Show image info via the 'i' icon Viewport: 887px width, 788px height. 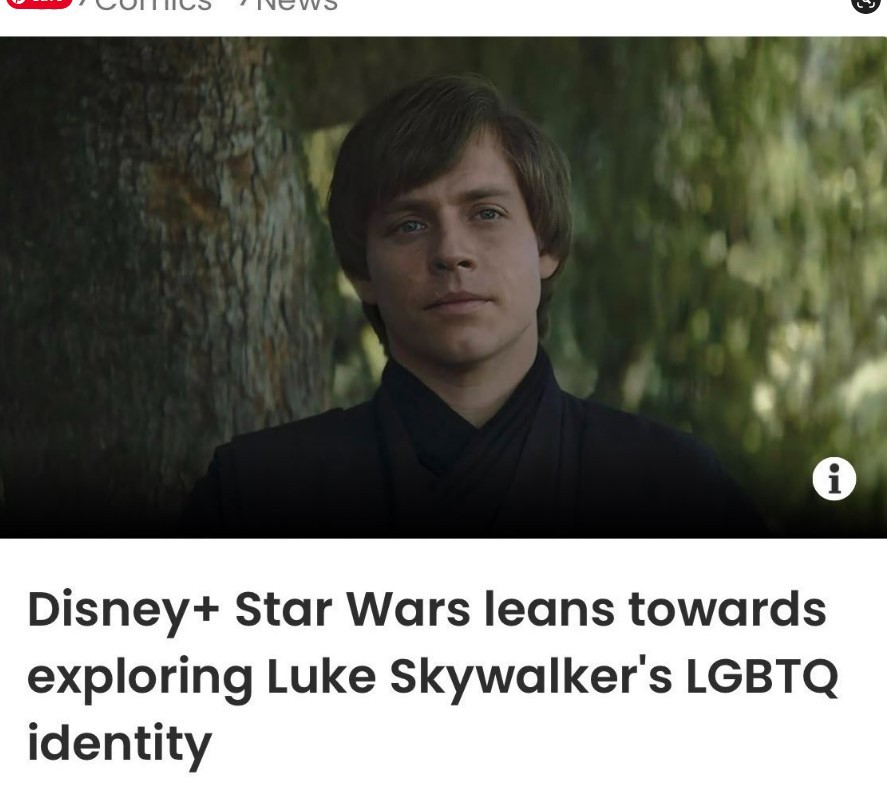click(x=834, y=479)
